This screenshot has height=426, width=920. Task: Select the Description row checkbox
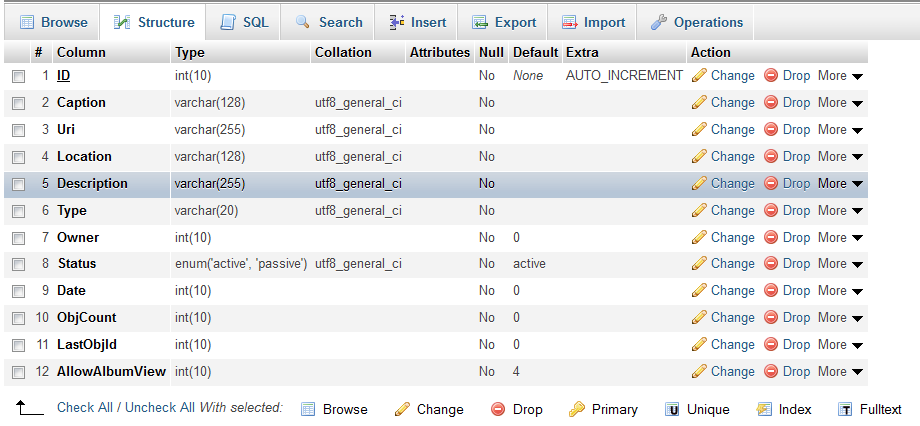pos(18,184)
